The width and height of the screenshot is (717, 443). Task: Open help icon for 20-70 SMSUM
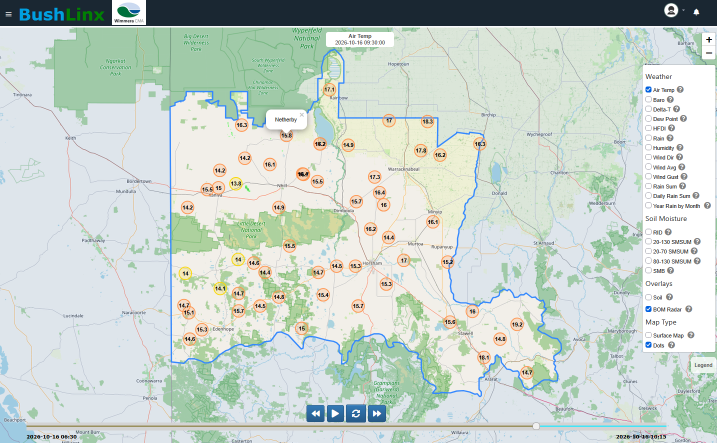[695, 251]
